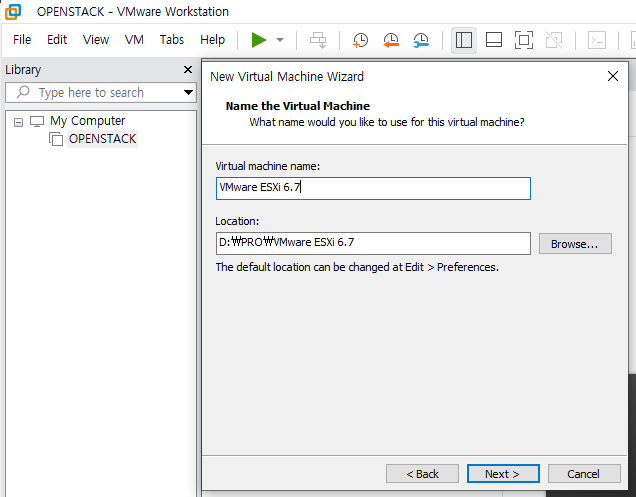This screenshot has width=636, height=497.
Task: Close the New Virtual Machine Wizard dialog
Action: pyautogui.click(x=613, y=76)
